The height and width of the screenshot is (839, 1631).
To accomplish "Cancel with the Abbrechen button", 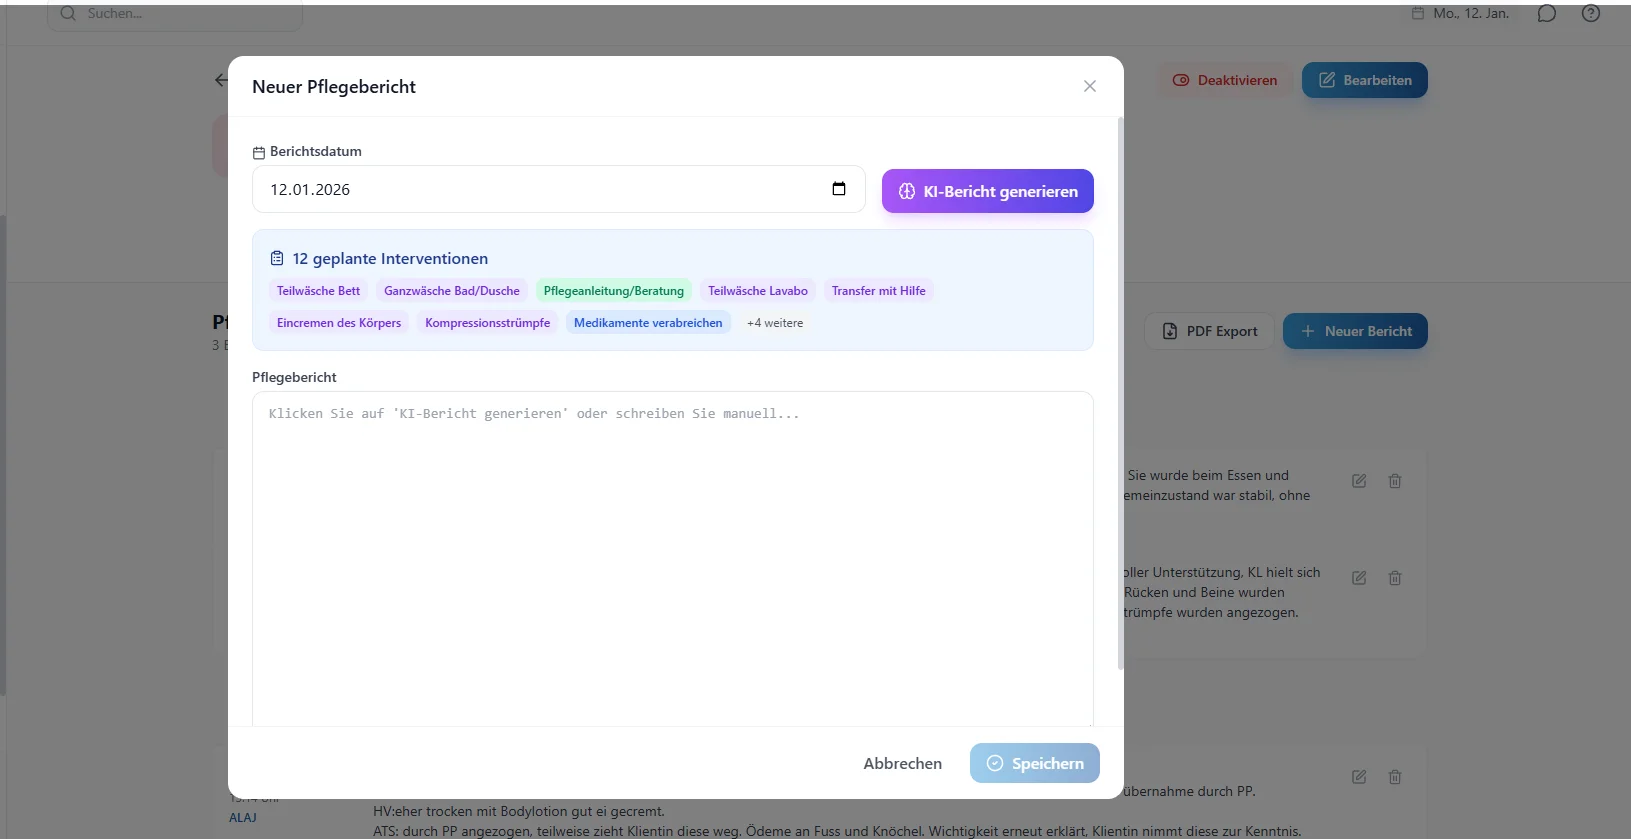I will tap(903, 763).
